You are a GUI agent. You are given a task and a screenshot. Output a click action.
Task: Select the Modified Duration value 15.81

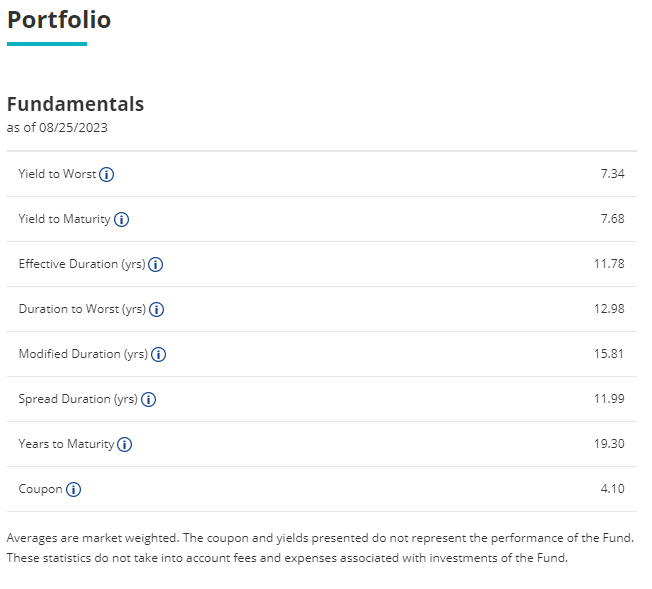click(609, 354)
